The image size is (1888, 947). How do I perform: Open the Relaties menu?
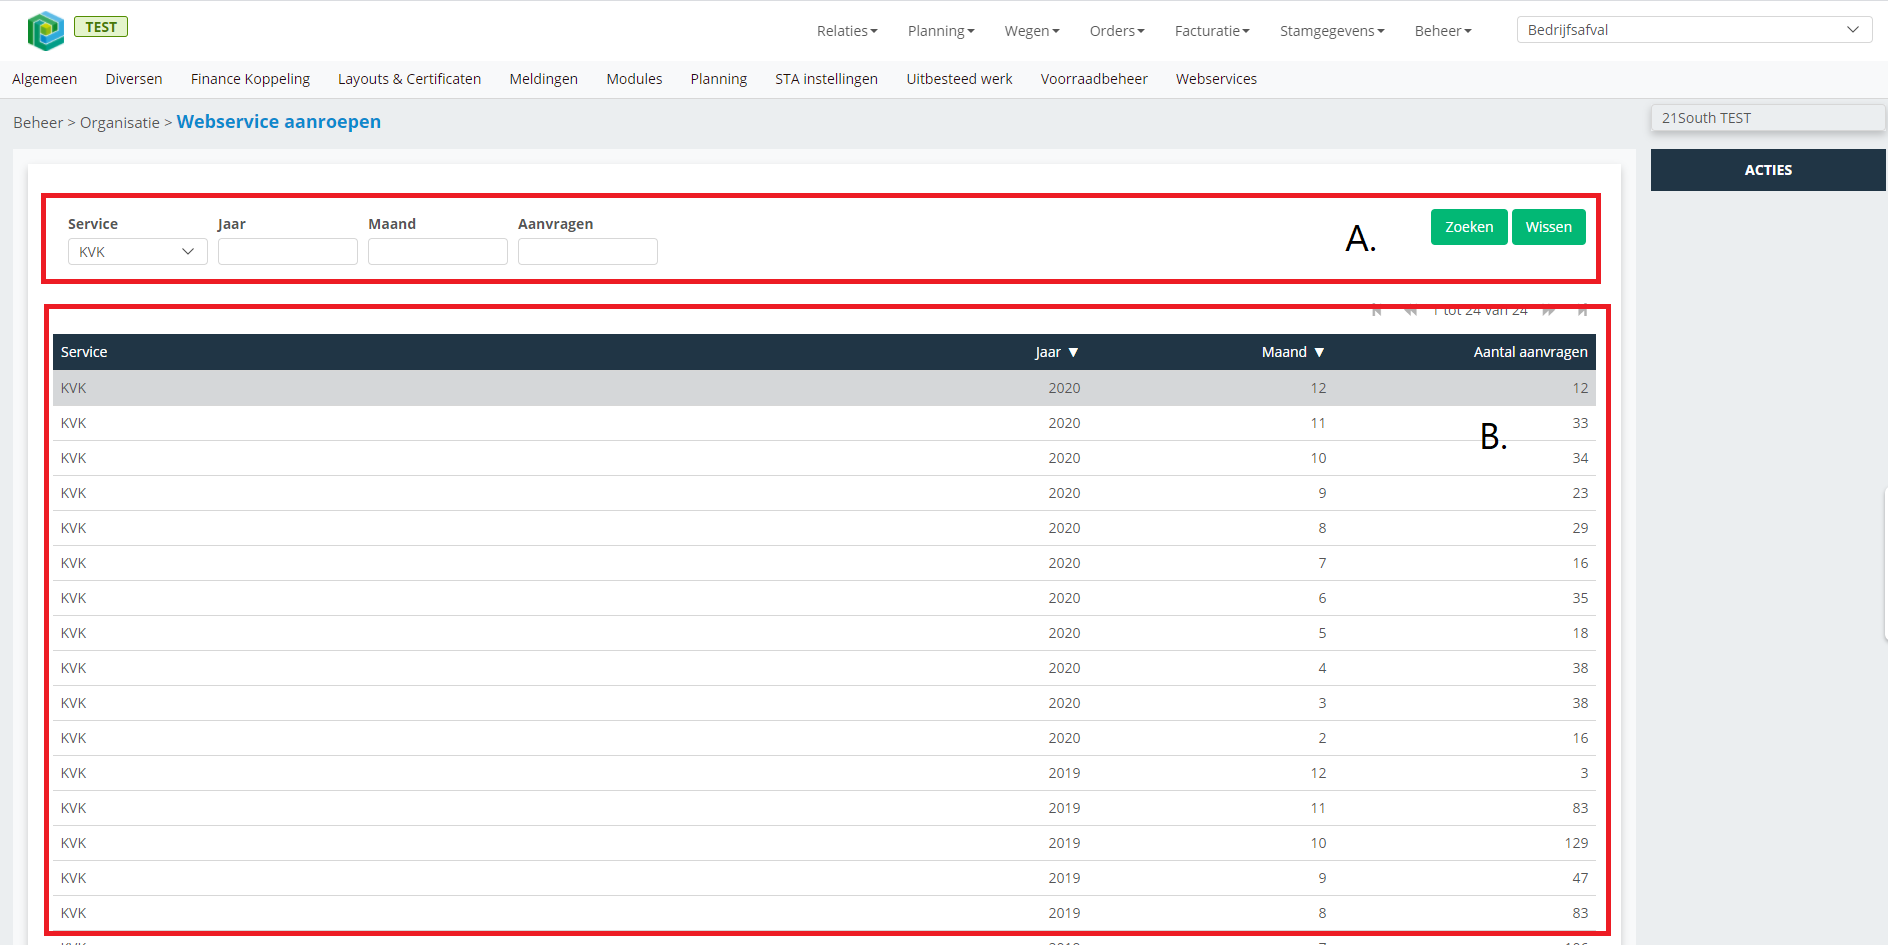point(847,31)
